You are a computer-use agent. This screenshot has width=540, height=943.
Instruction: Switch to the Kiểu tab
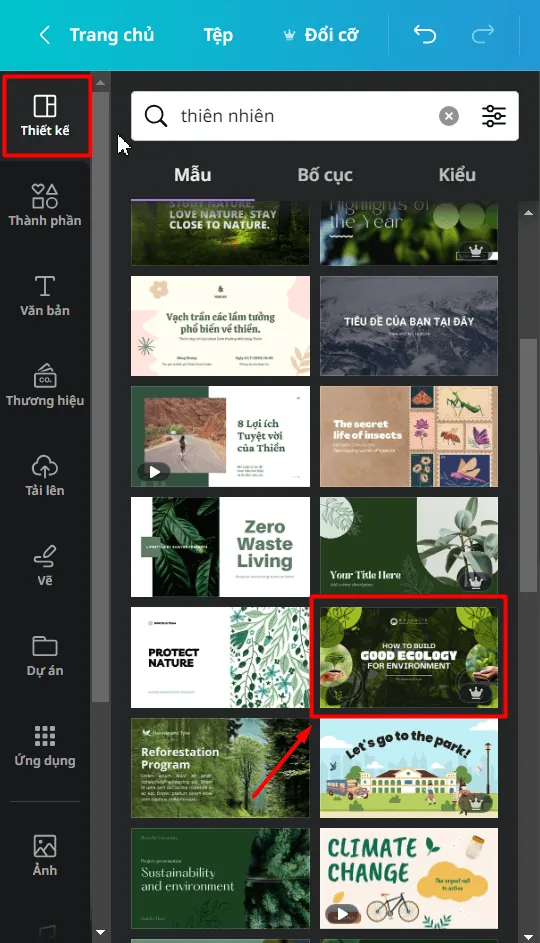[457, 175]
